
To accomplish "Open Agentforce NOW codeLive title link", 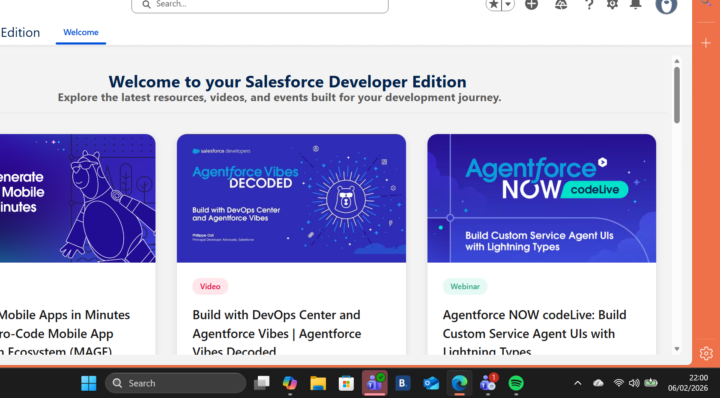I will coord(534,333).
